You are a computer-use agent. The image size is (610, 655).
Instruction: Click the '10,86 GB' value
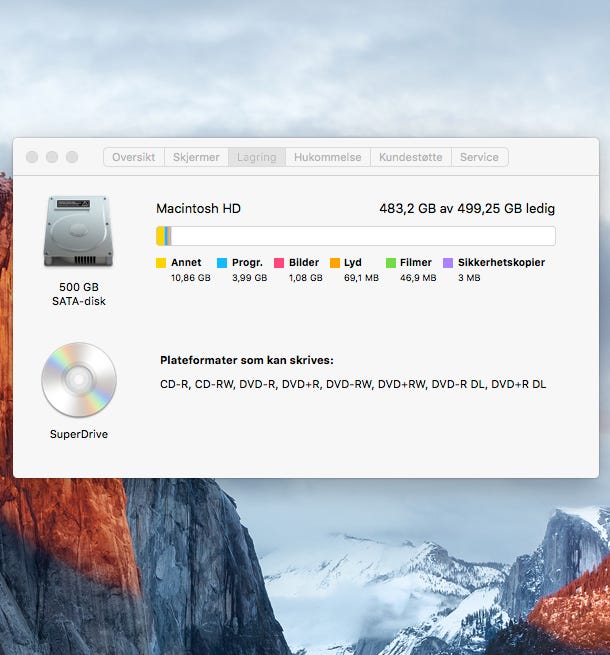pyautogui.click(x=191, y=278)
